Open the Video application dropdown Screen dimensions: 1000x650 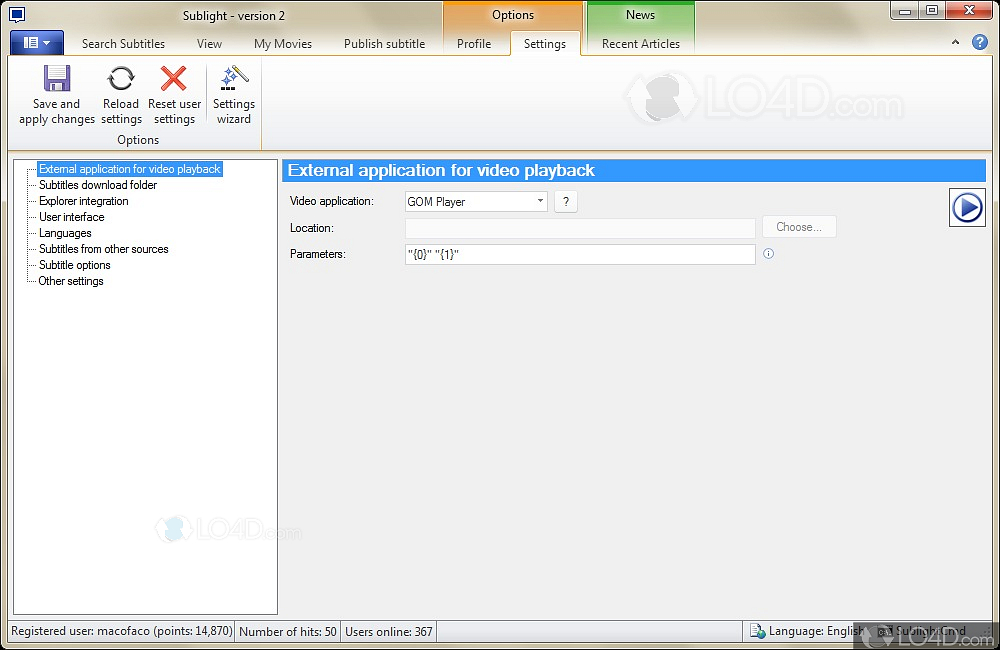point(540,201)
